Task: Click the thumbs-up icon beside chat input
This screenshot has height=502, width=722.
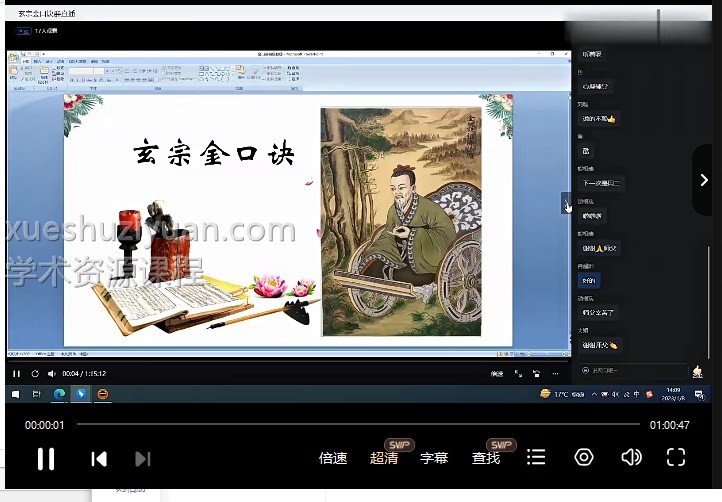Action: point(697,371)
